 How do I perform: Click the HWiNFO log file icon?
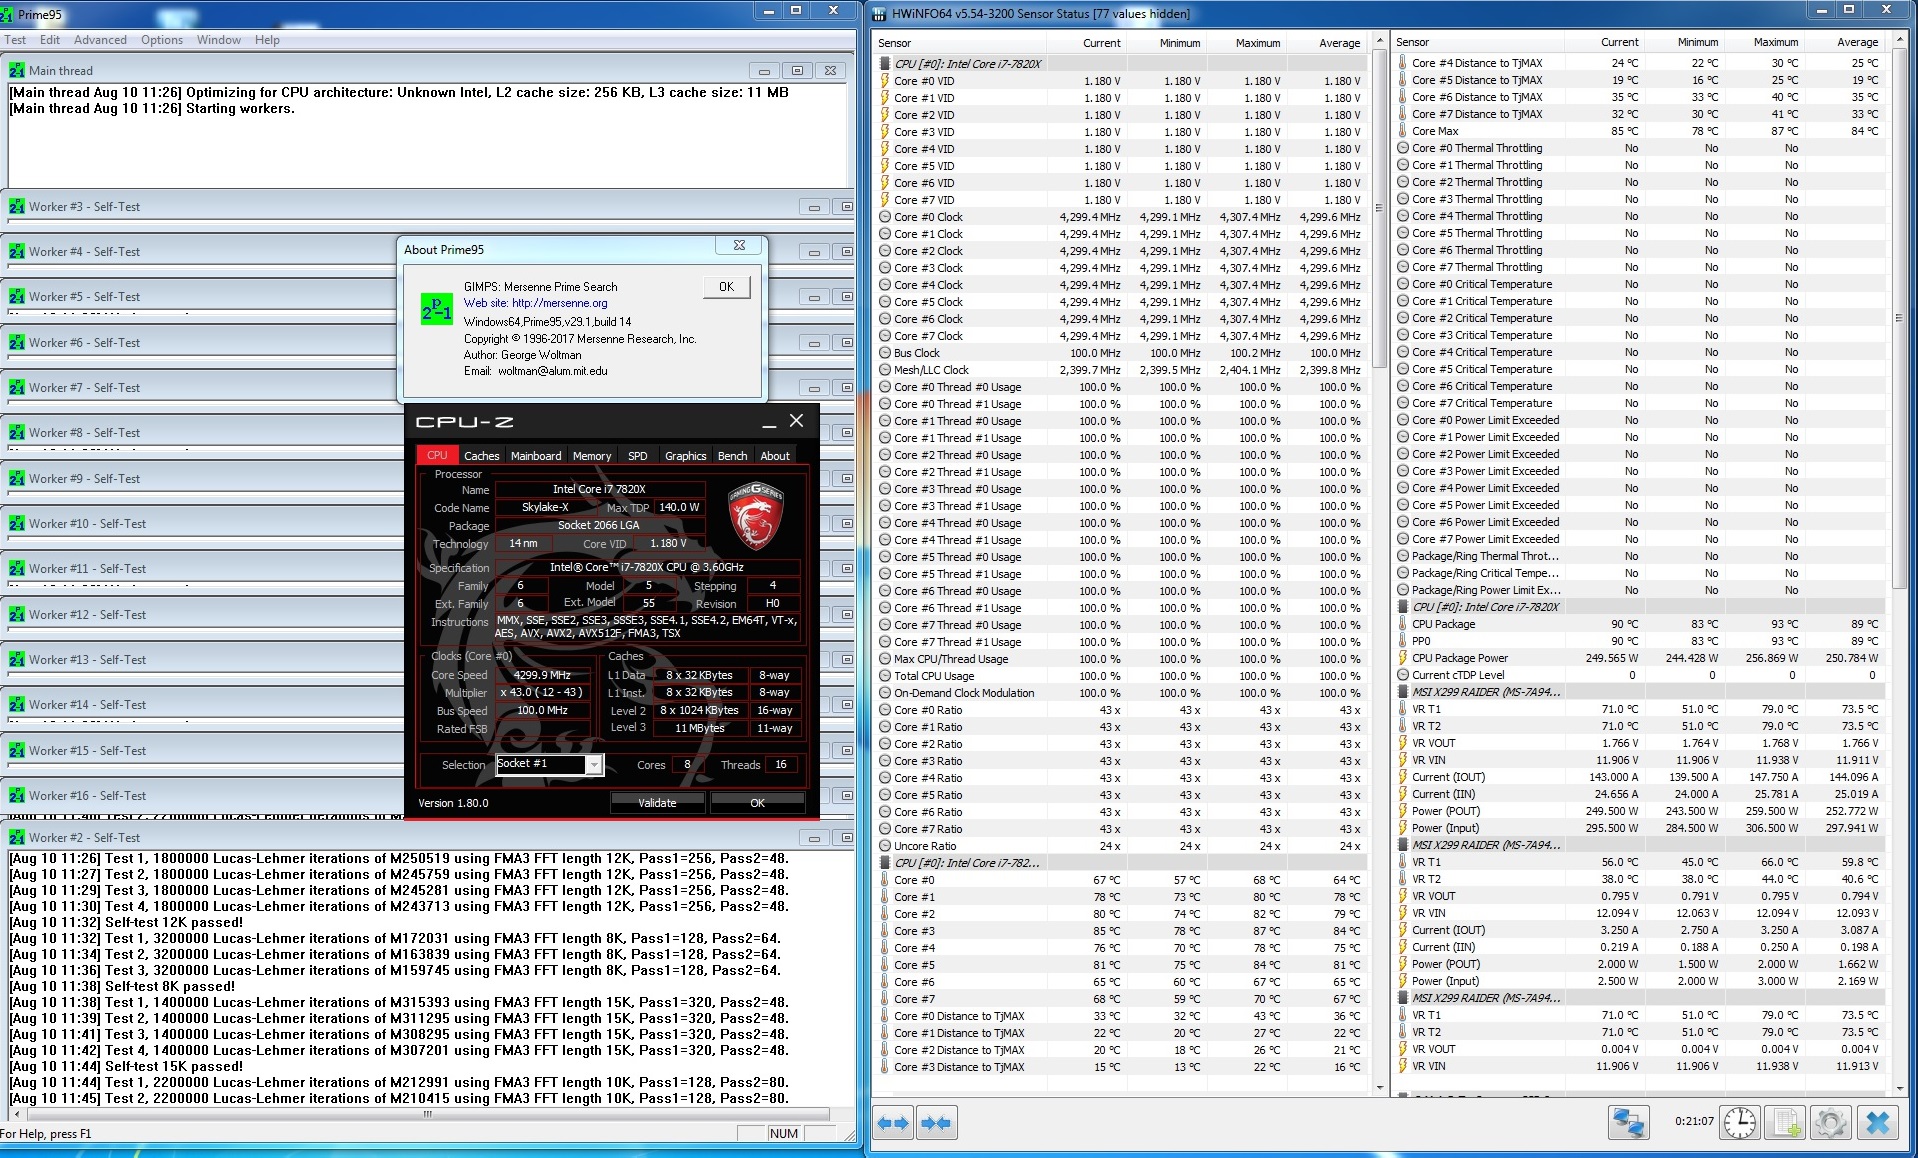(1786, 1122)
